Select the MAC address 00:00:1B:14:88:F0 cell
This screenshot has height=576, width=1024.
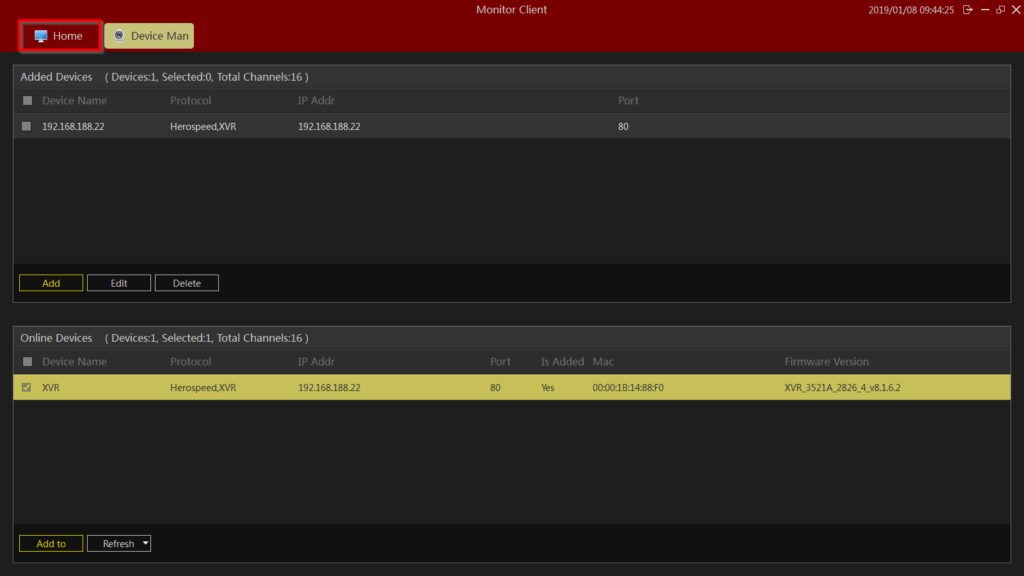[628, 388]
